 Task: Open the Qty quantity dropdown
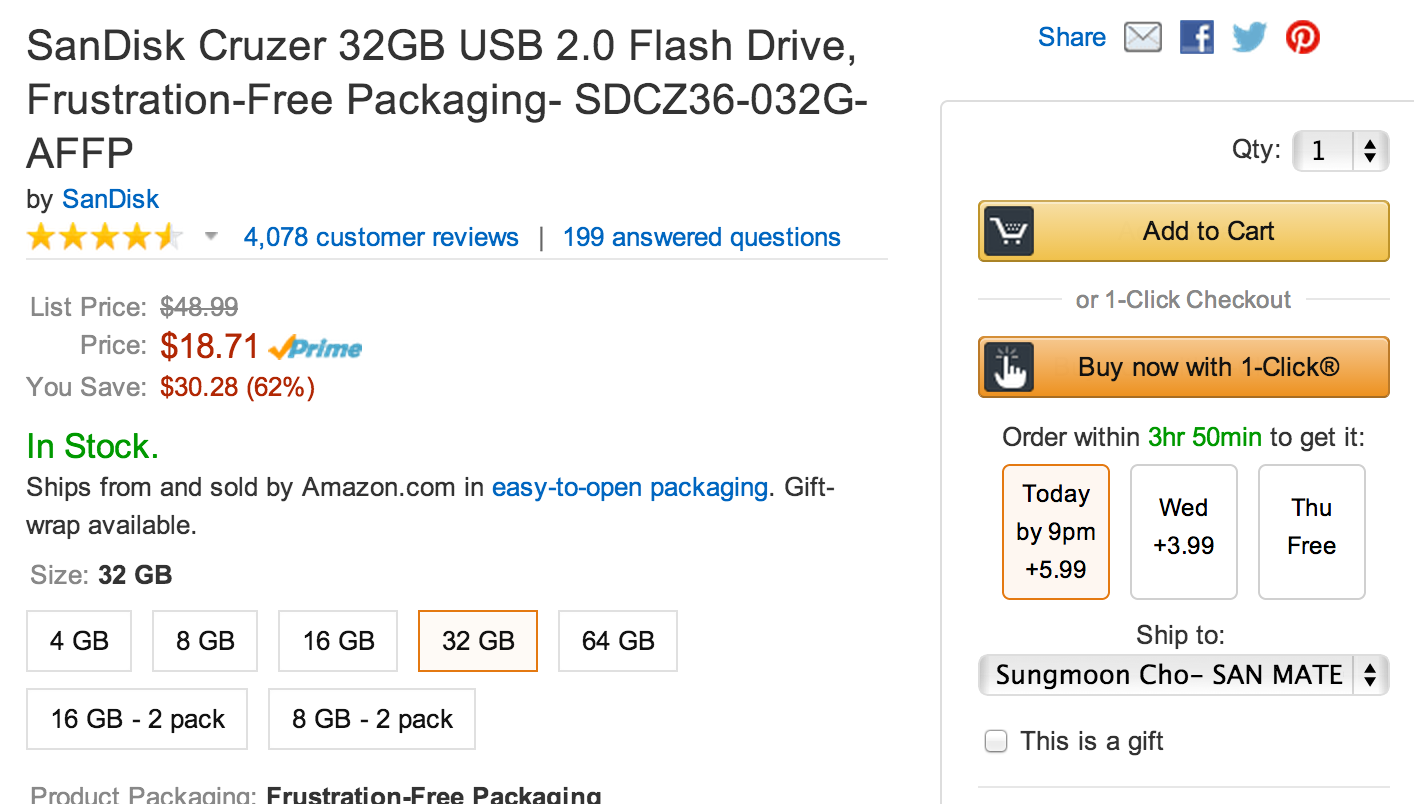click(x=1340, y=152)
